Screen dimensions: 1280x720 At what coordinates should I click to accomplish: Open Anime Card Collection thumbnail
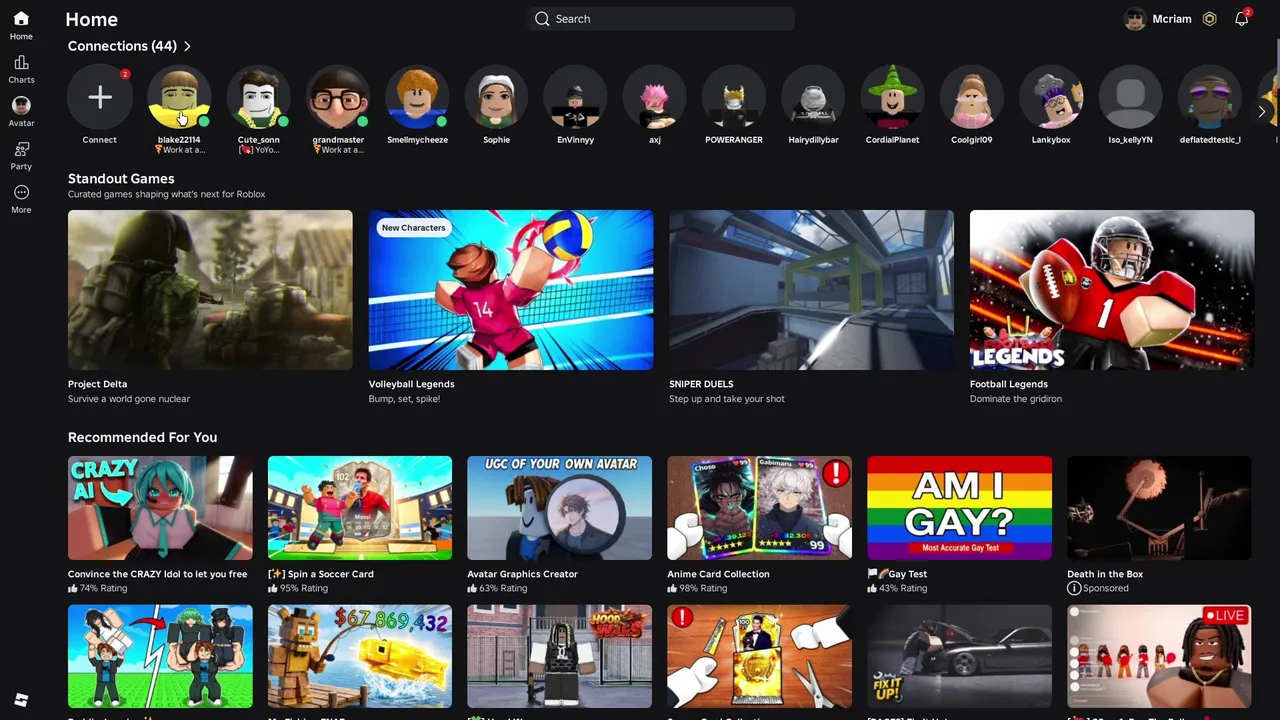[x=759, y=508]
